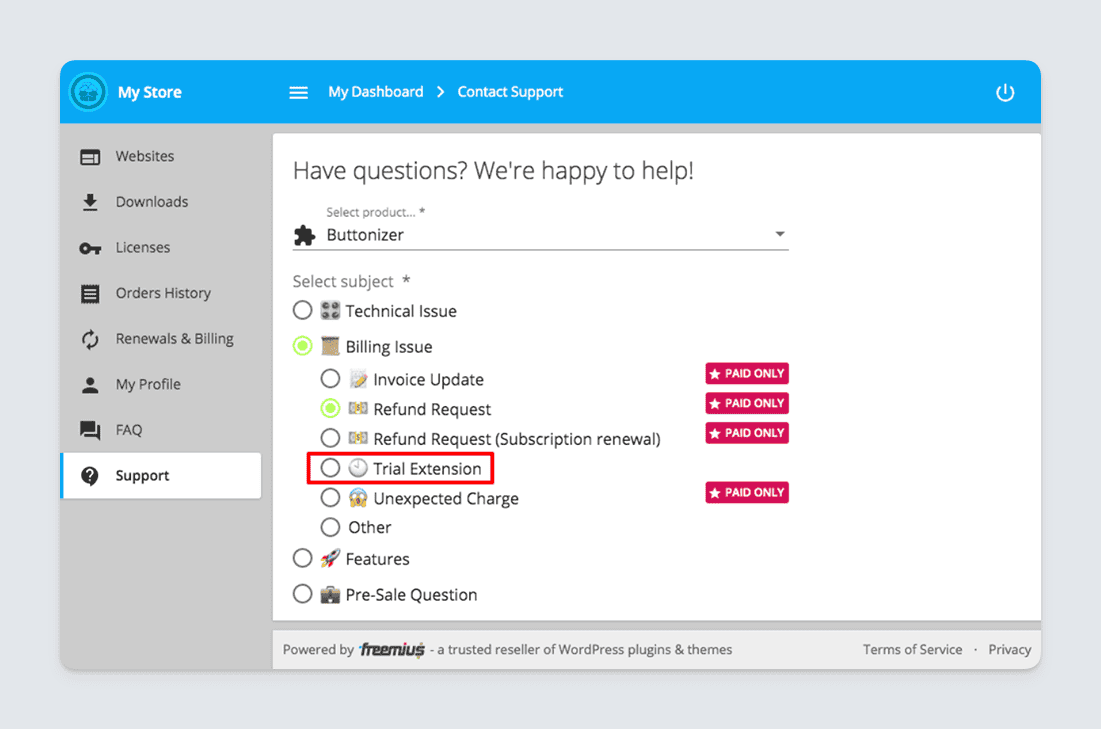Click the Features rocket icon
This screenshot has height=729, width=1101.
point(330,558)
